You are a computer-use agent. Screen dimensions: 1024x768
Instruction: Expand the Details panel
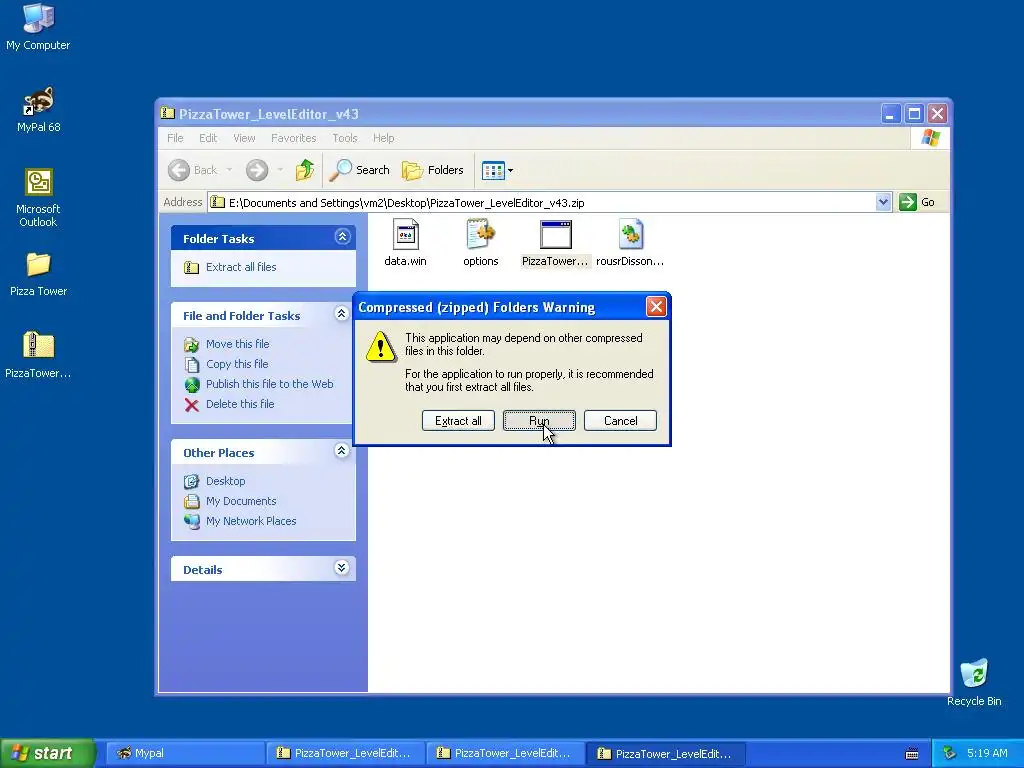342,568
